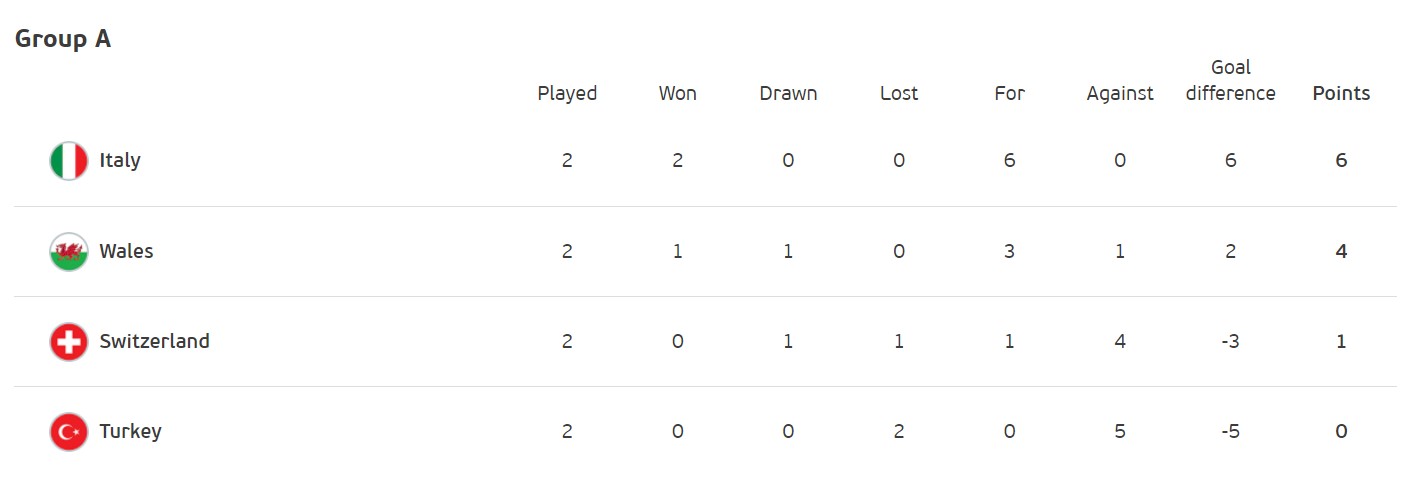Screen dimensions: 1408x497
Task: Select the Turkey team name
Action: point(130,432)
